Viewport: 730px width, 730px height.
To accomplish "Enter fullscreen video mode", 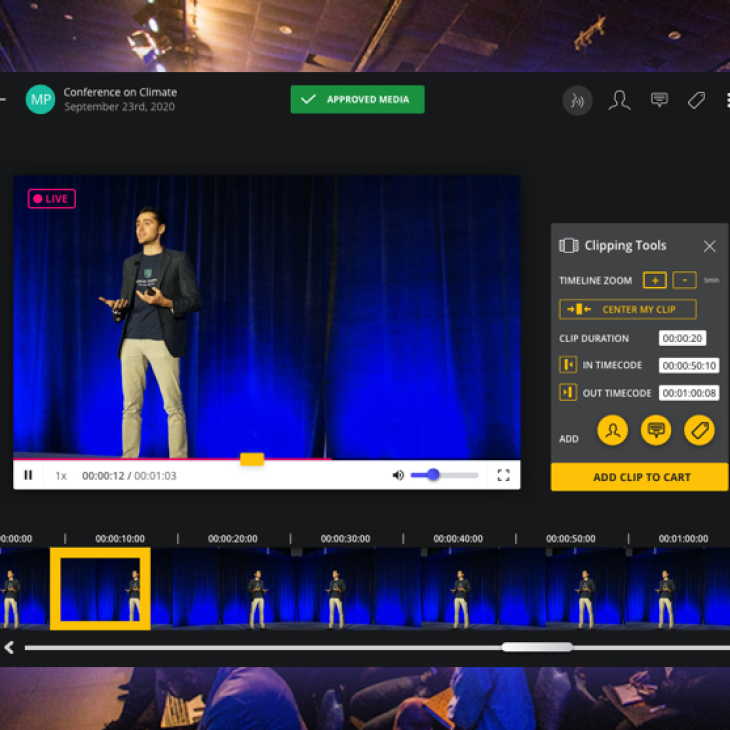I will click(503, 475).
